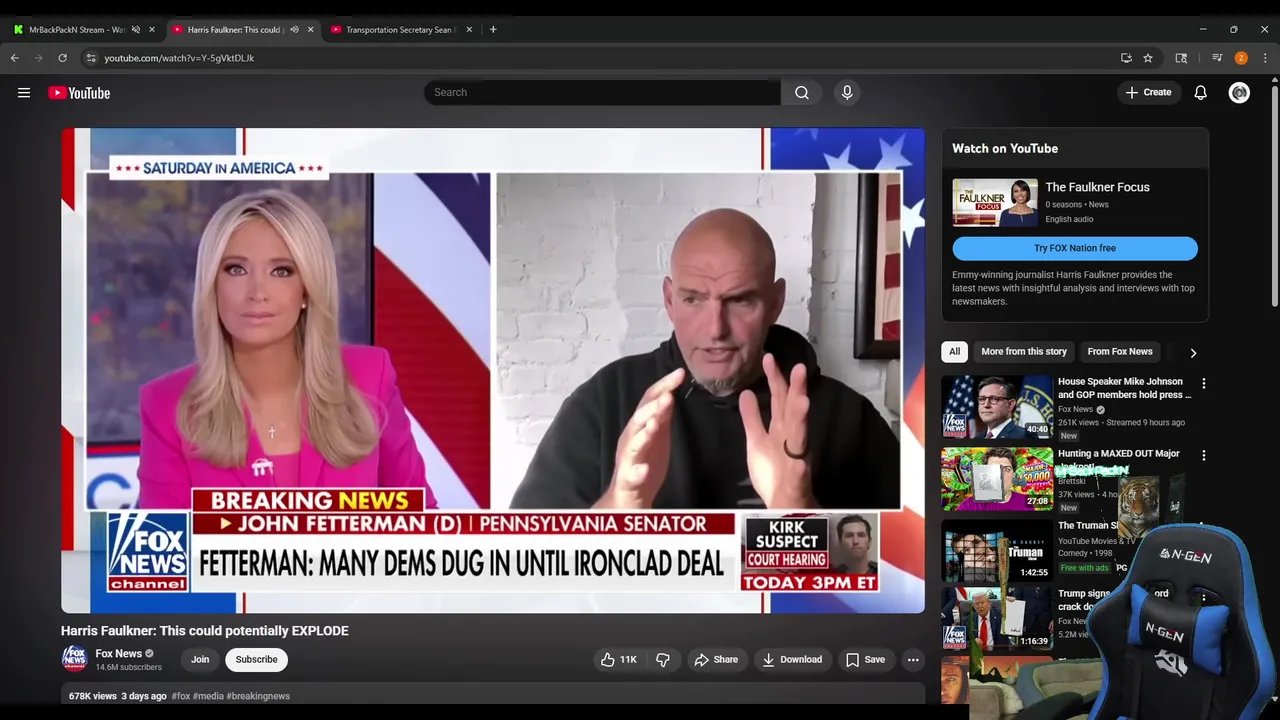Open more actions ellipsis under video
The image size is (1280, 720).
tap(913, 660)
